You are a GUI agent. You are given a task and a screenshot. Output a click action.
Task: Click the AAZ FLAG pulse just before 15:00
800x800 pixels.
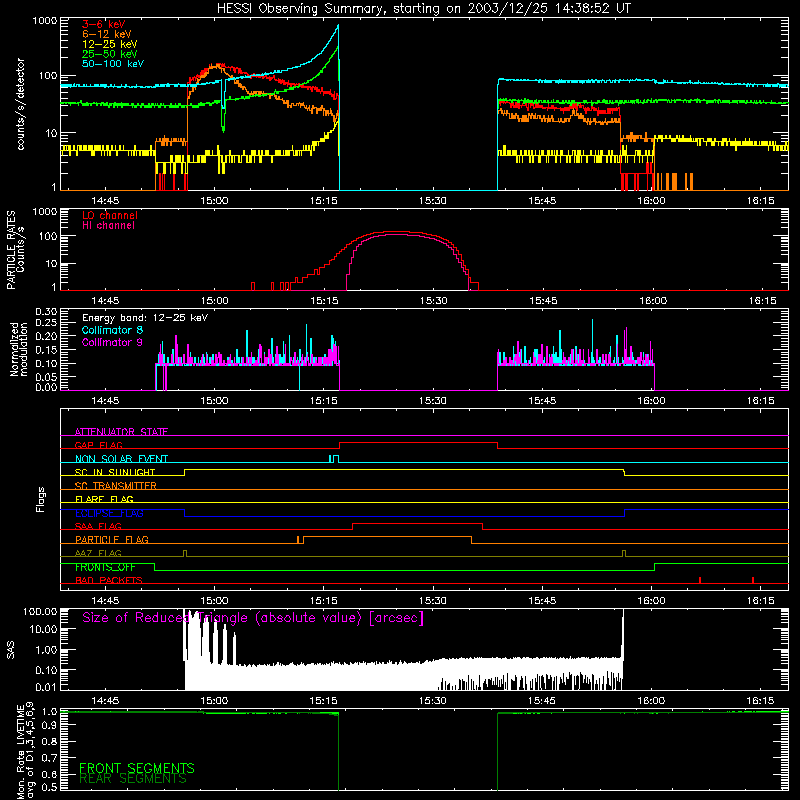coord(185,554)
